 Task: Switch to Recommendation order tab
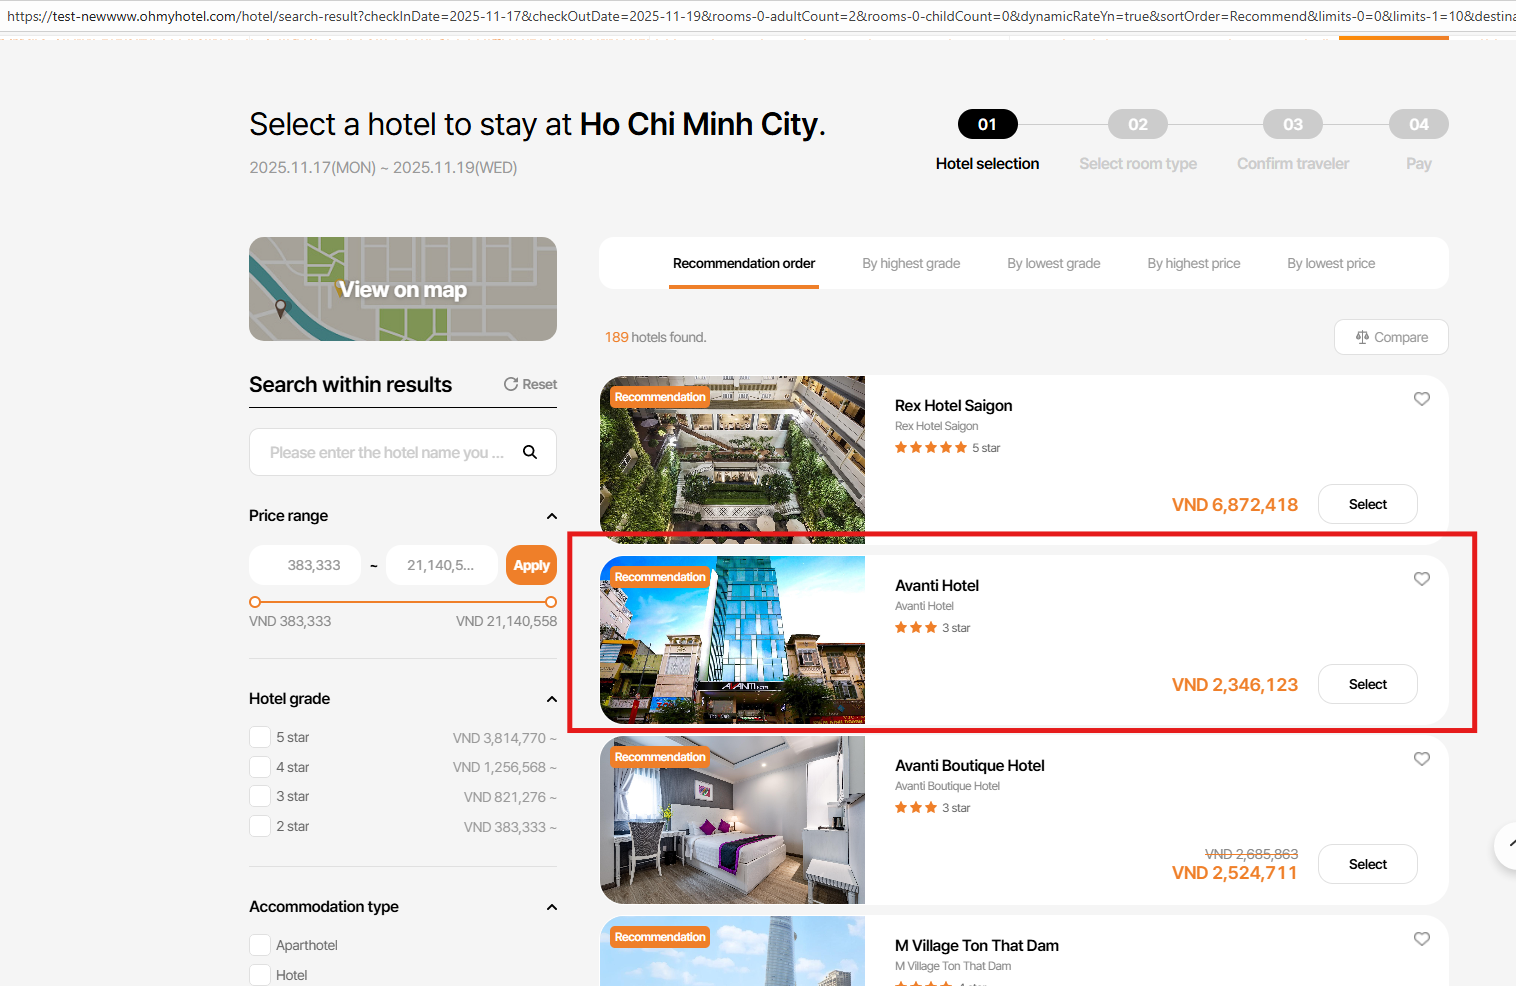coord(744,264)
